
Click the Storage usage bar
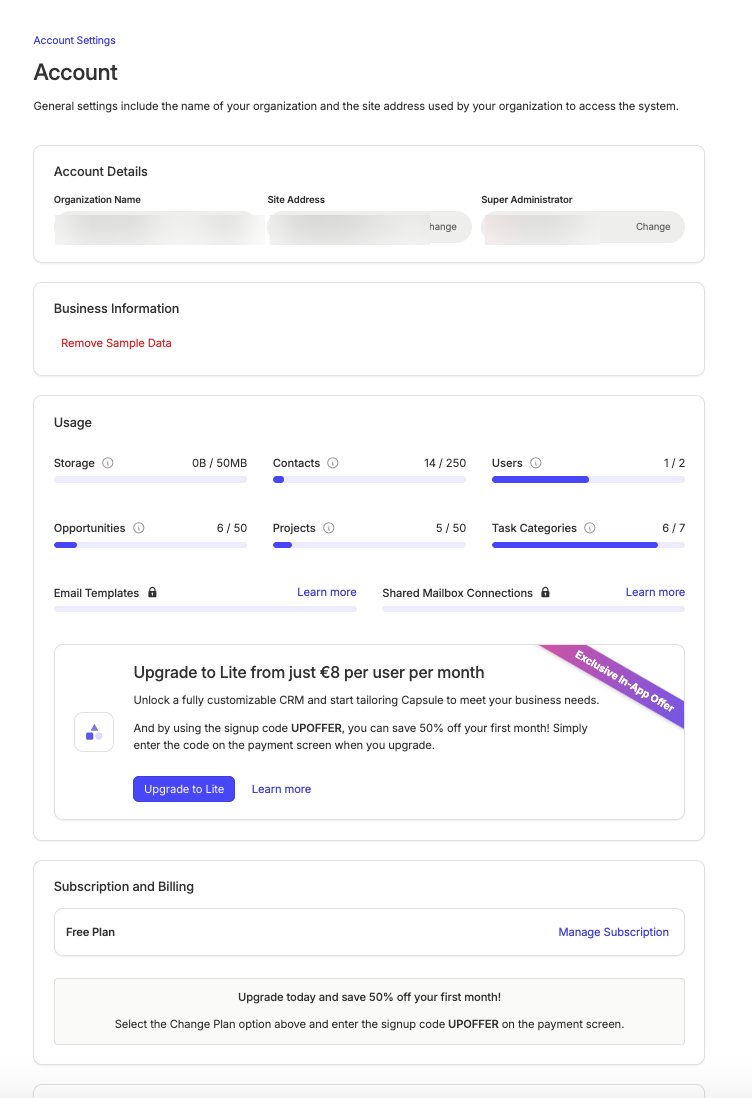tap(151, 480)
